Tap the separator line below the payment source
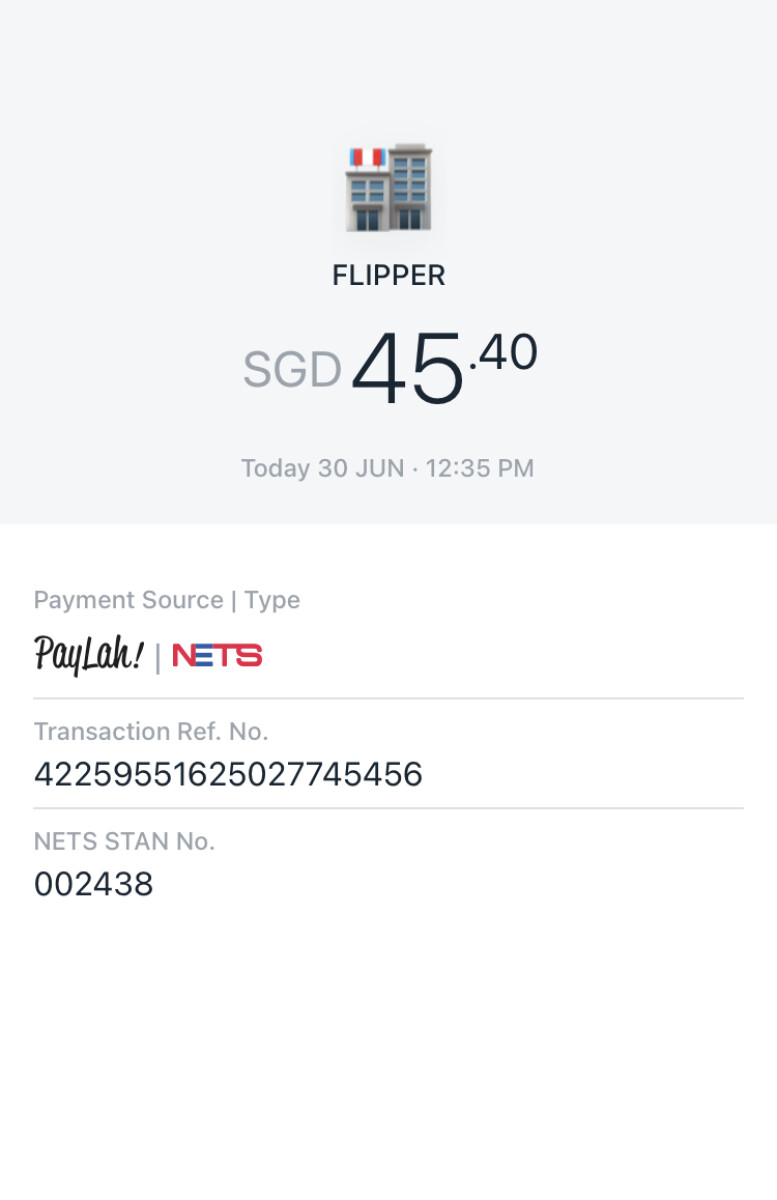Image resolution: width=777 pixels, height=1200 pixels. (x=388, y=698)
